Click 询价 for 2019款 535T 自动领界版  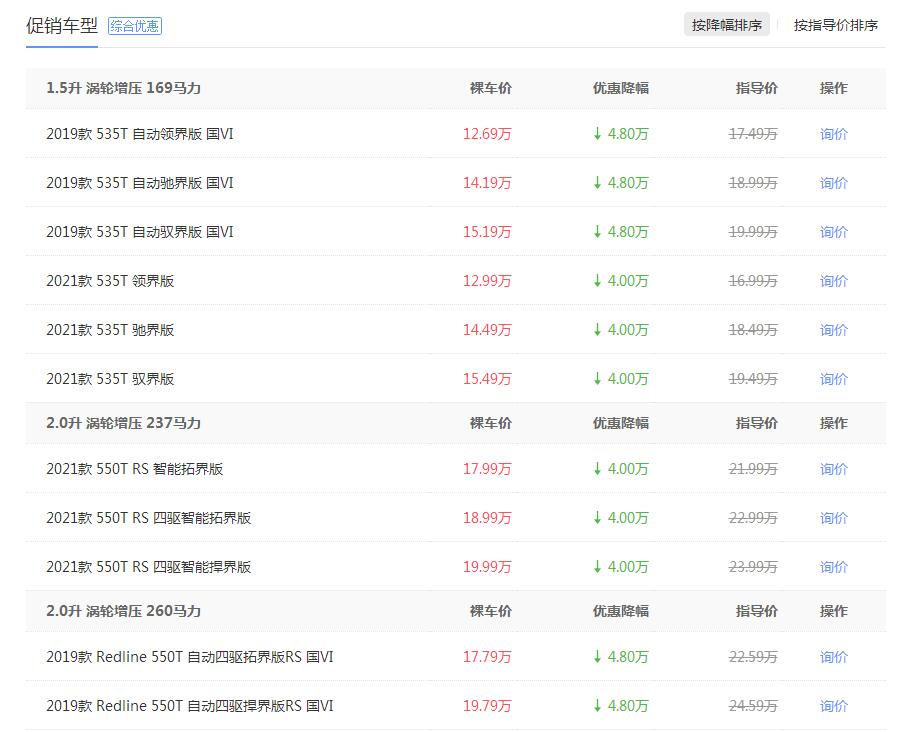pyautogui.click(x=833, y=134)
